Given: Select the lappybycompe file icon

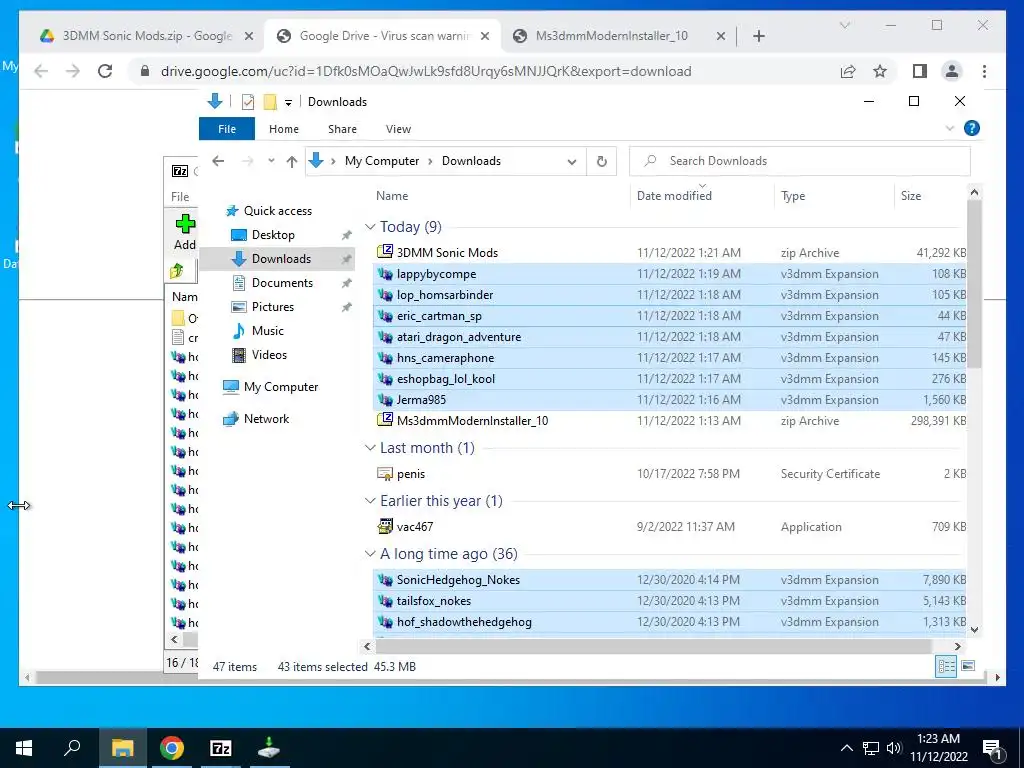Looking at the screenshot, I should pos(385,274).
